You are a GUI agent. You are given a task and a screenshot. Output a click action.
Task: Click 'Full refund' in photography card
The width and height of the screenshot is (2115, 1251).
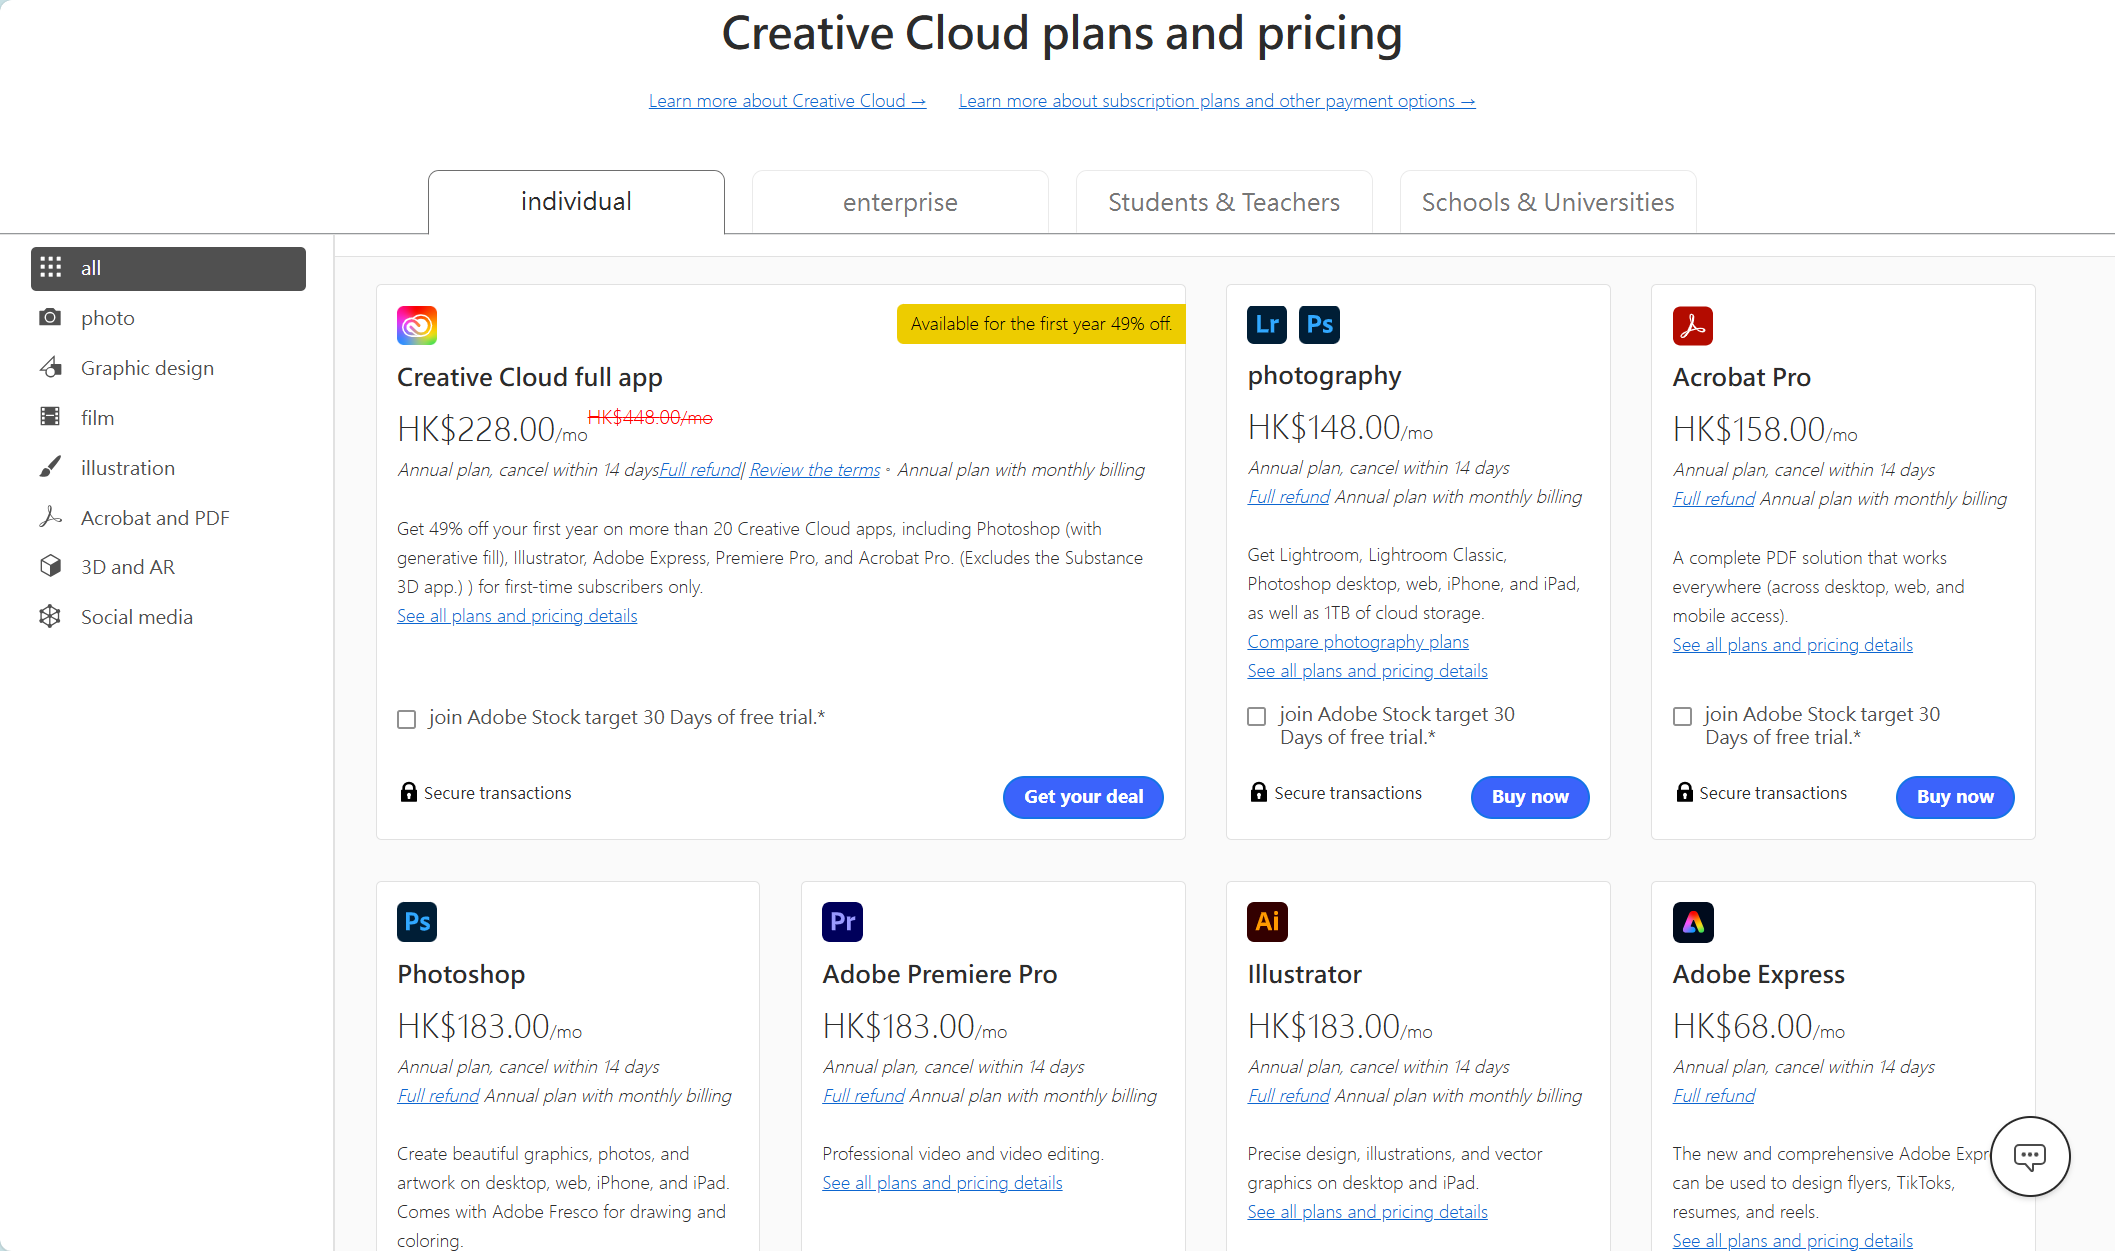point(1289,497)
